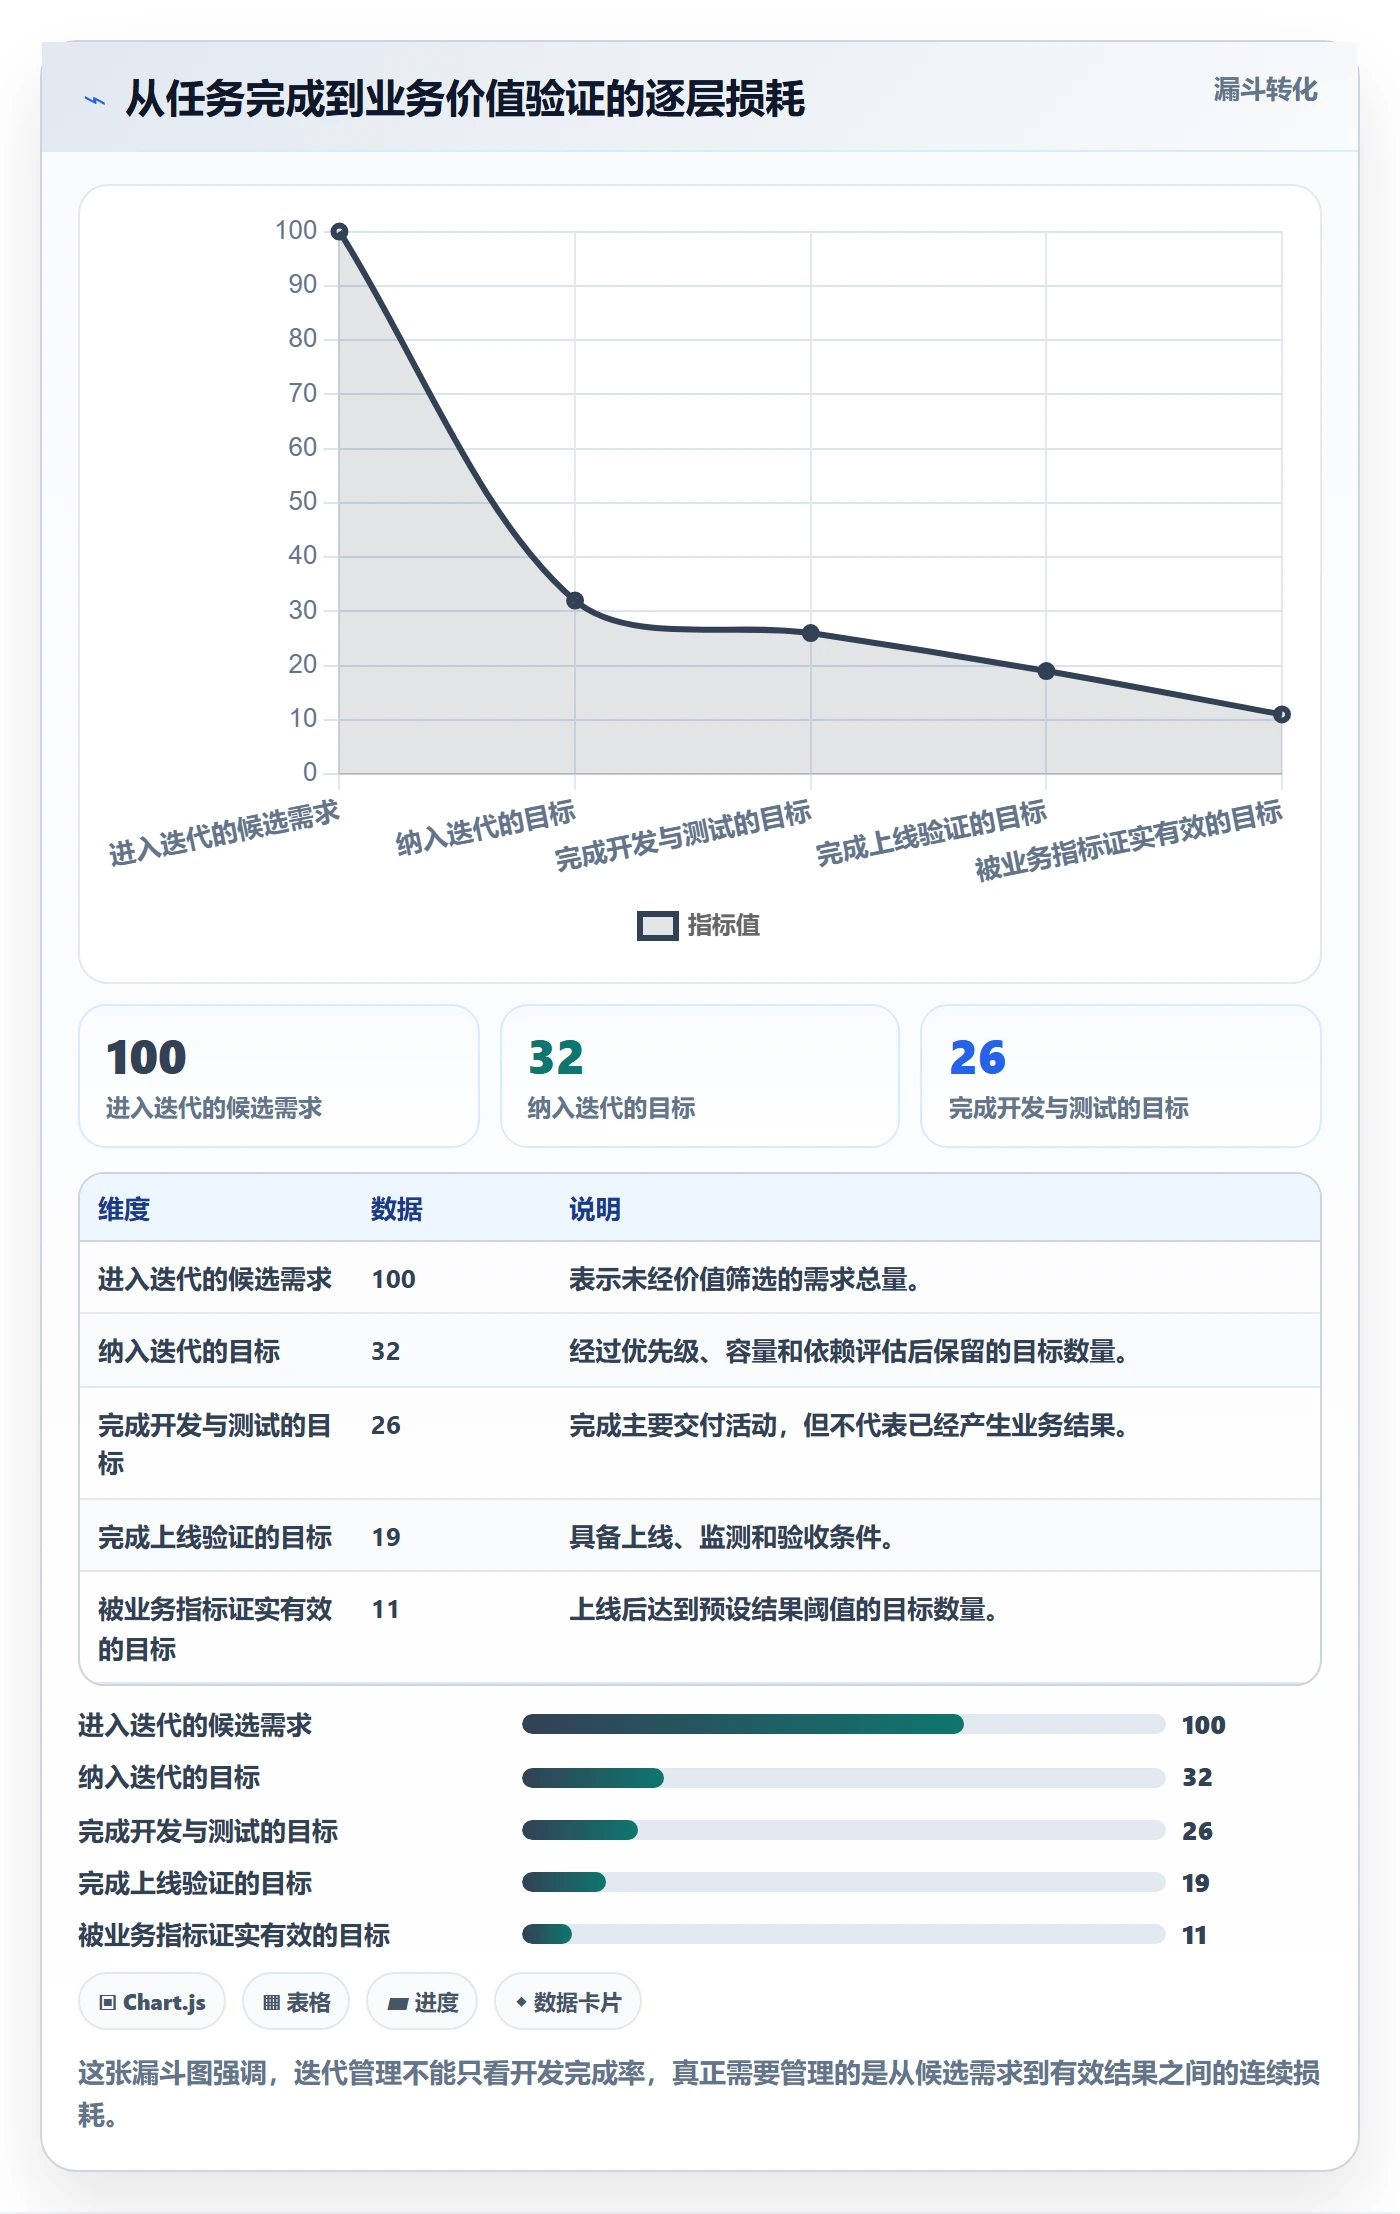Click the 指标值 legend label
The image size is (1400, 2214).
point(724,926)
